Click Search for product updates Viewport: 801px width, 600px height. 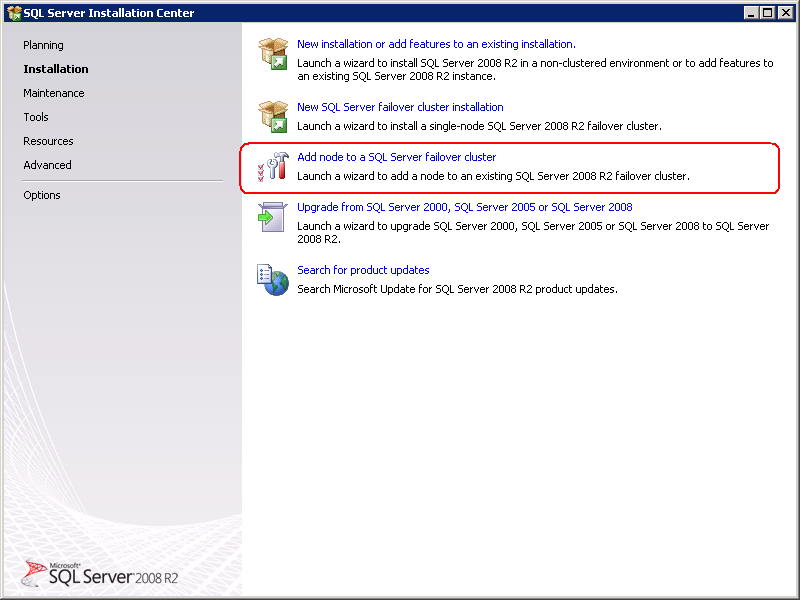tap(363, 270)
